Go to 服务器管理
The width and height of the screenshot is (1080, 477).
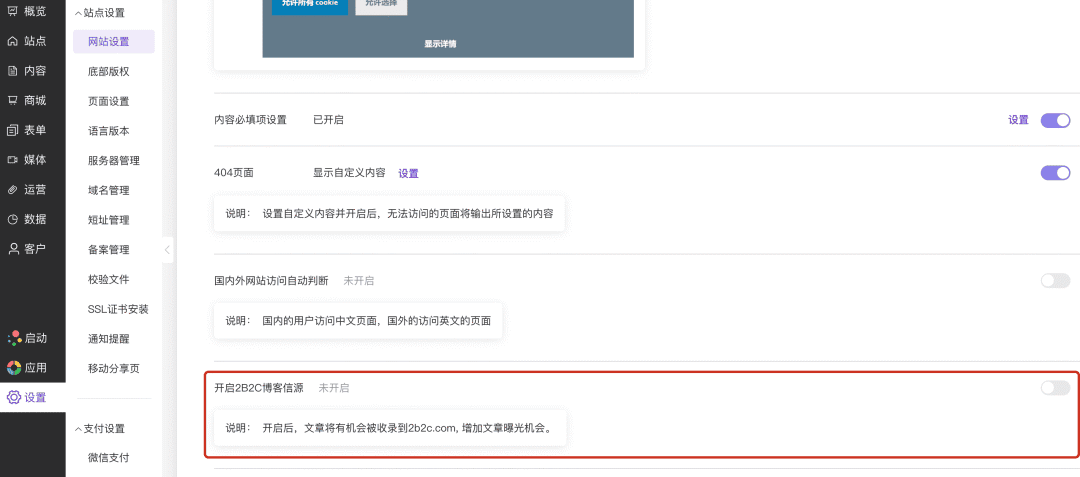(114, 160)
